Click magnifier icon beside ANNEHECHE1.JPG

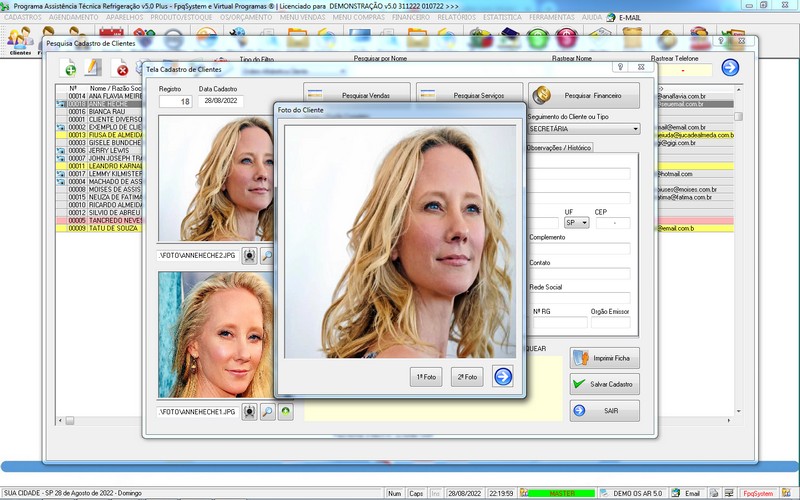(267, 412)
